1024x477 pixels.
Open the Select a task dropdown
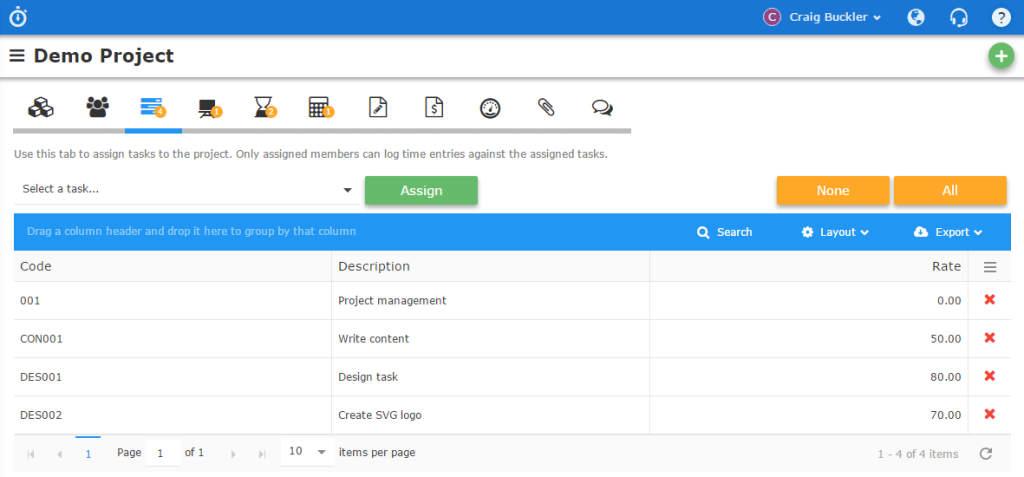187,189
